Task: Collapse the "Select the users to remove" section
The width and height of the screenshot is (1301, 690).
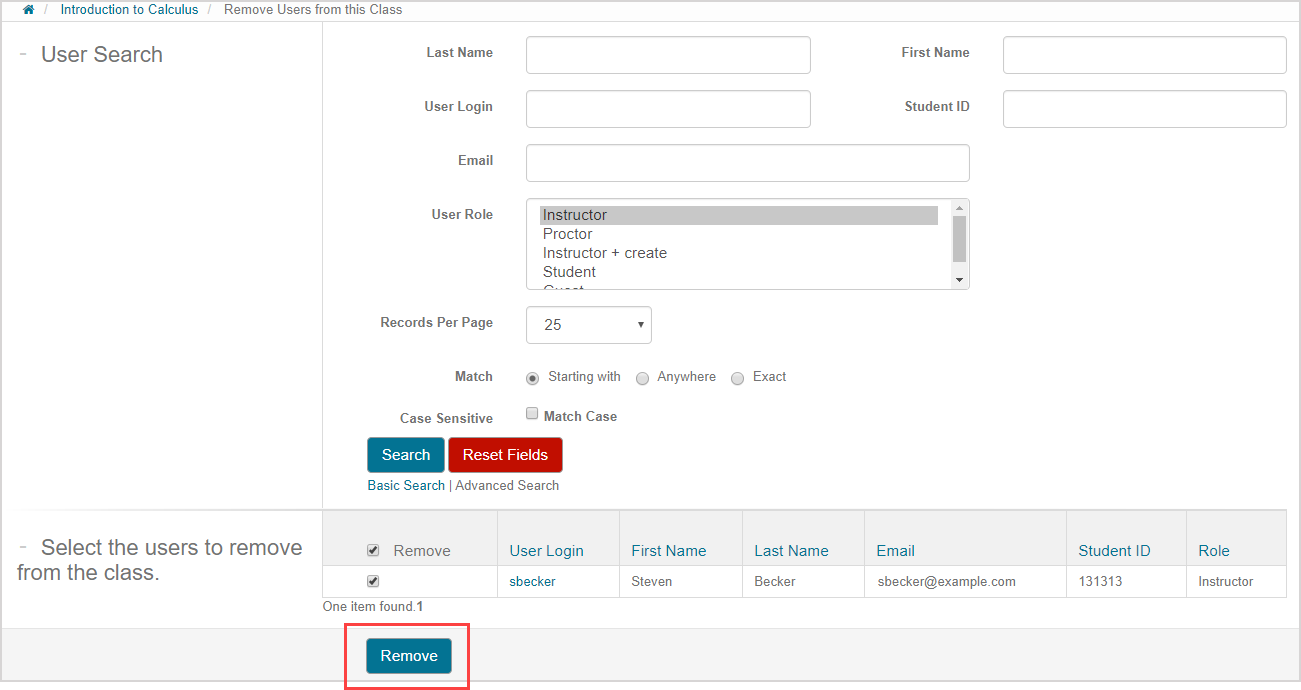Action: [24, 546]
